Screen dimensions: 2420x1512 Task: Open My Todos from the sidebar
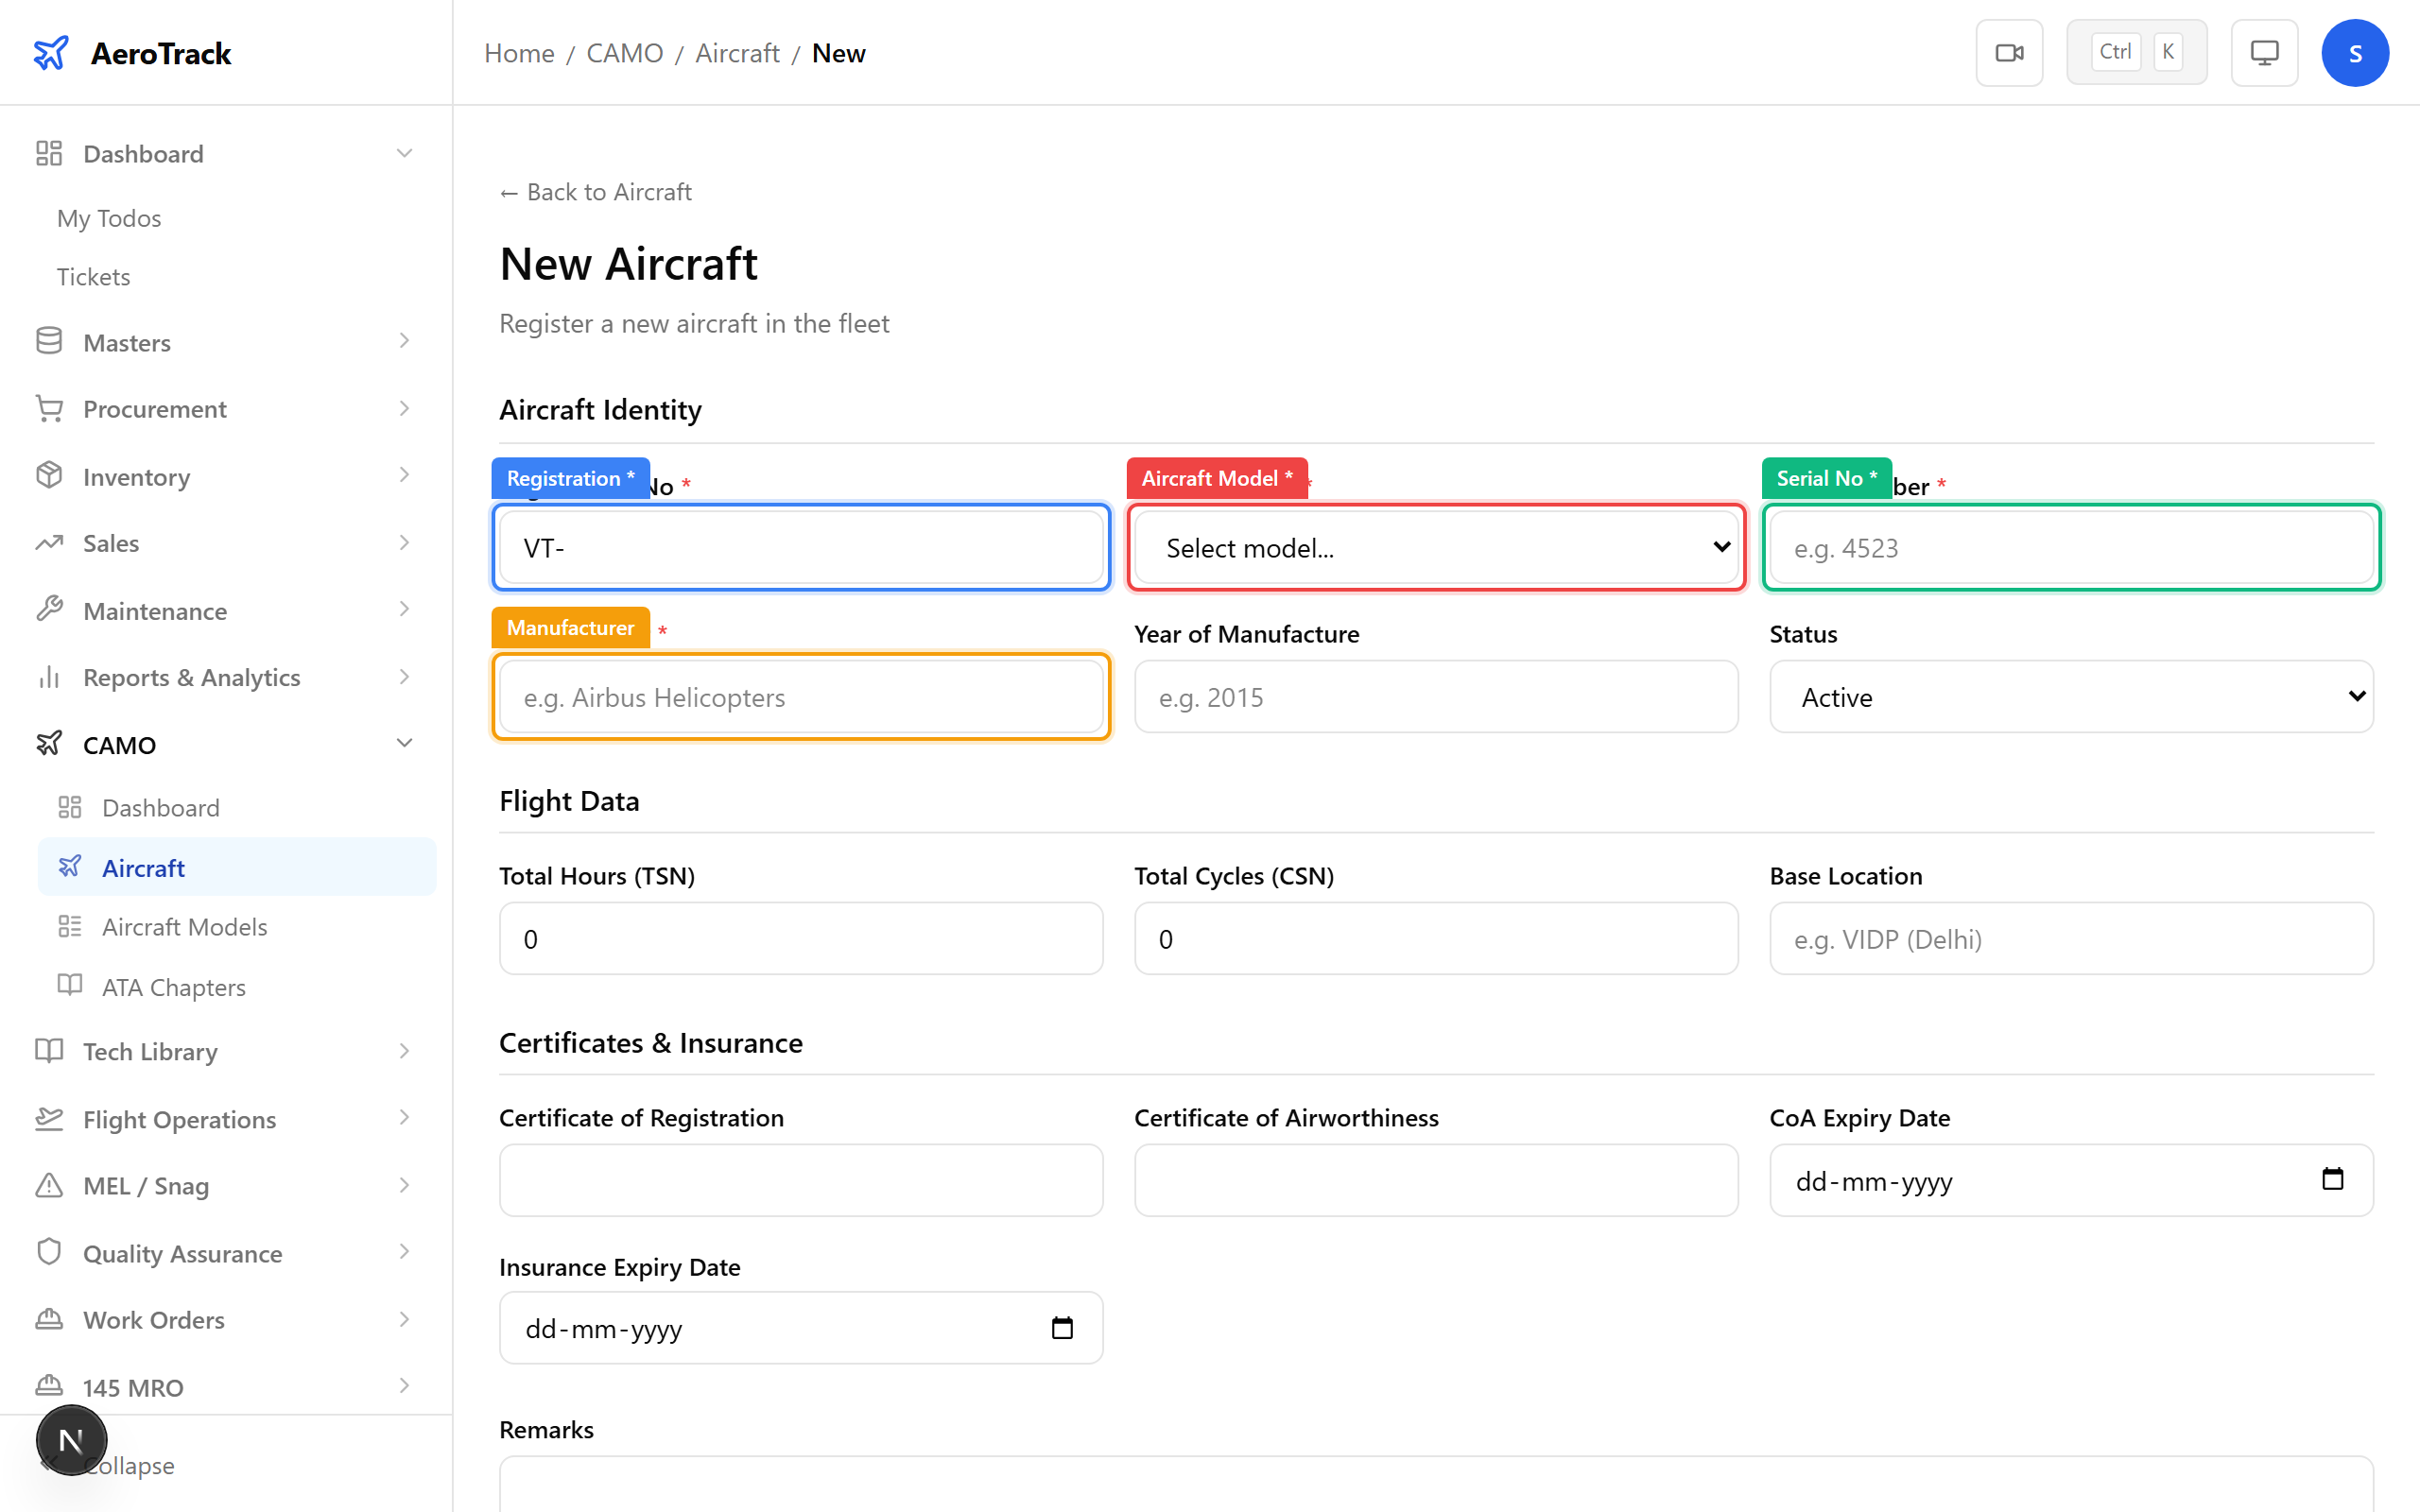click(108, 218)
